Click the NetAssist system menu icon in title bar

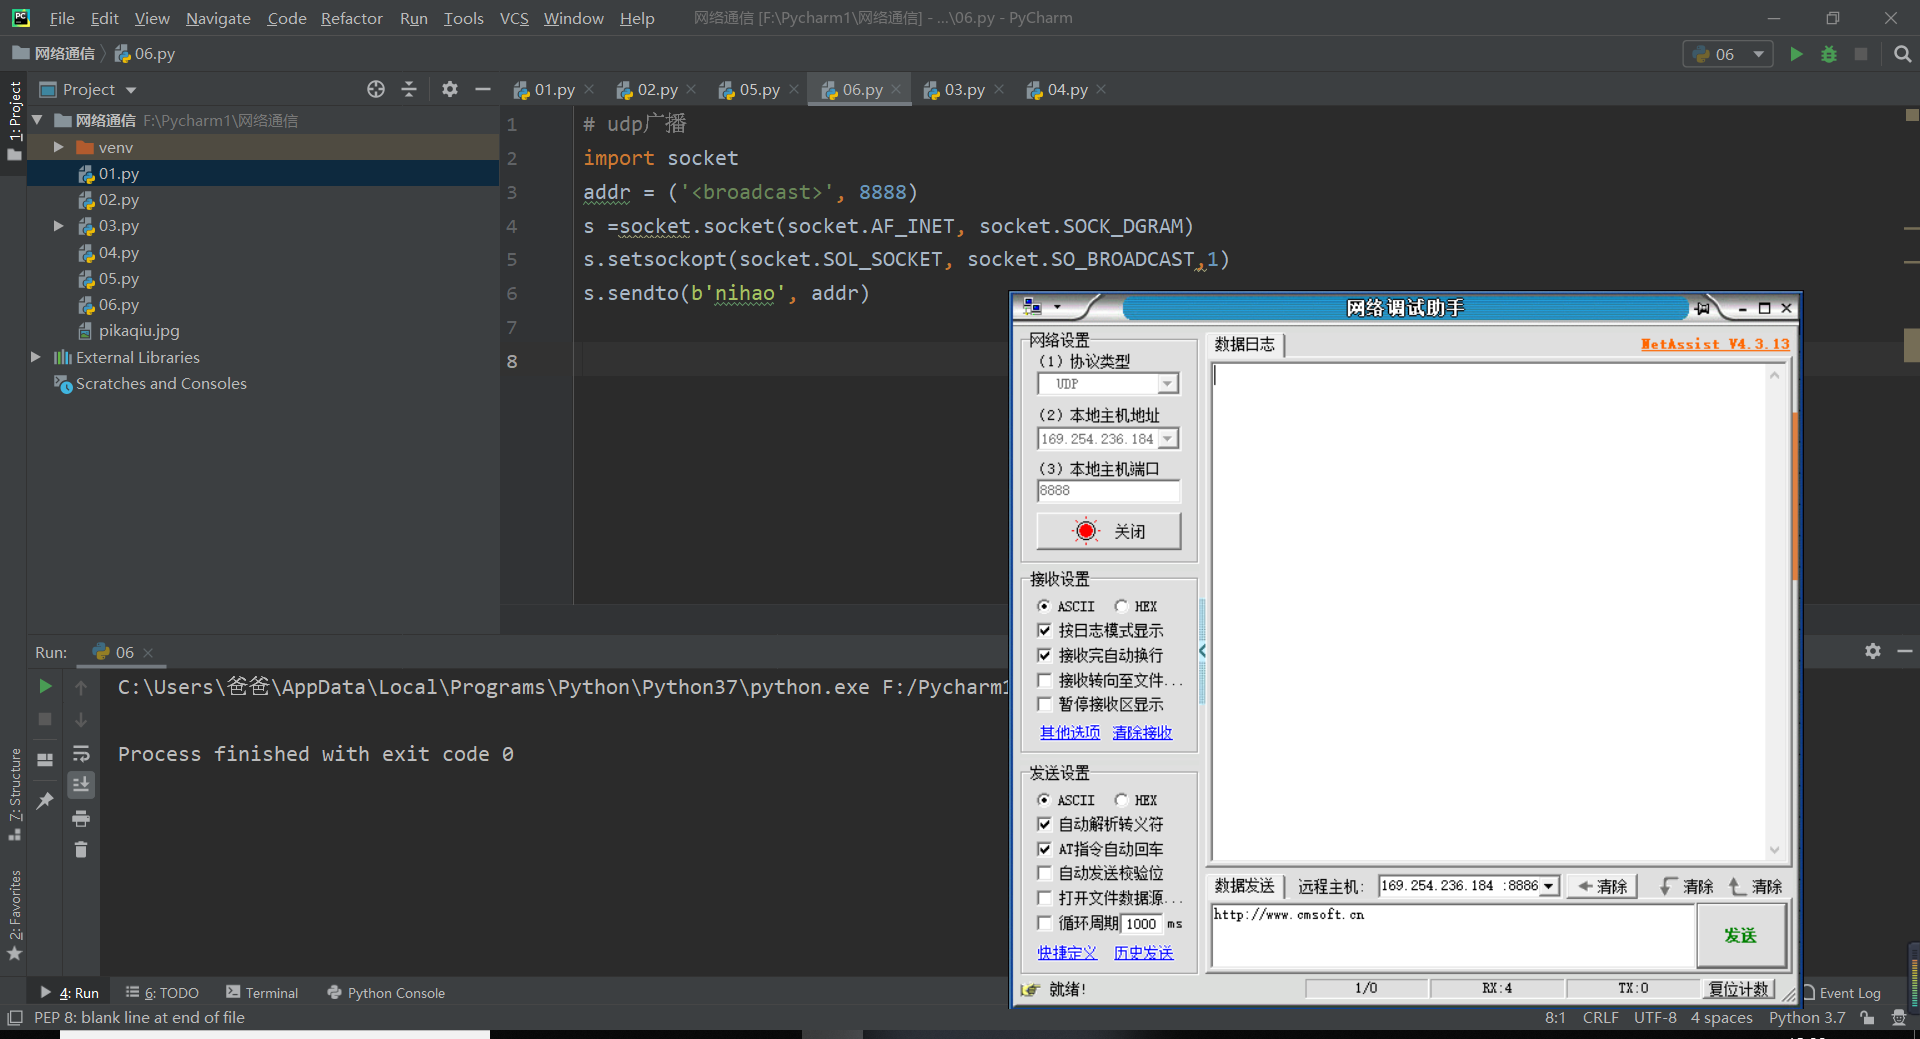[1033, 308]
